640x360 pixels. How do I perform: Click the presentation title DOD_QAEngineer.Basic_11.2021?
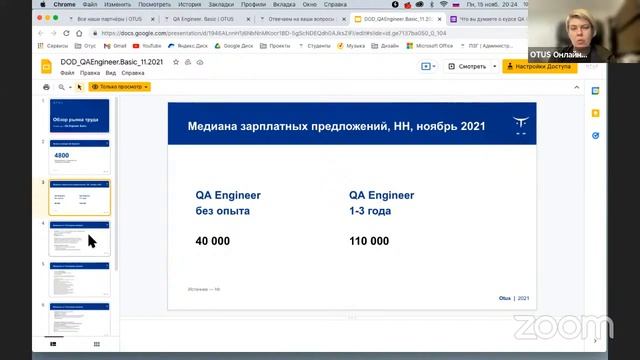point(111,62)
